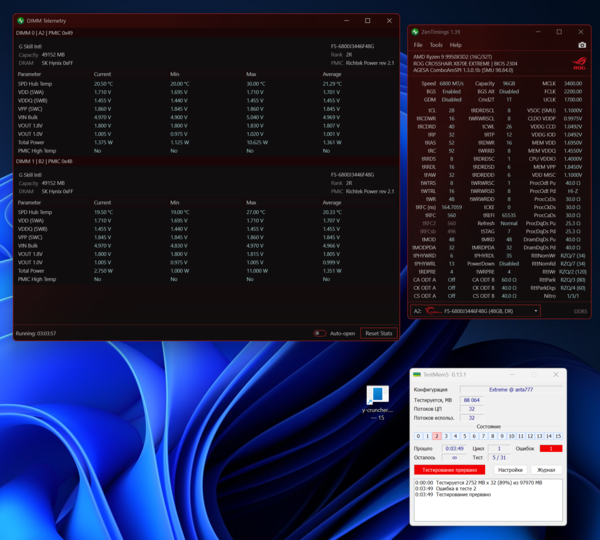Viewport: 600px width, 540px height.
Task: Click the Capacity value '96GB' in ZenTimings
Action: coord(509,83)
